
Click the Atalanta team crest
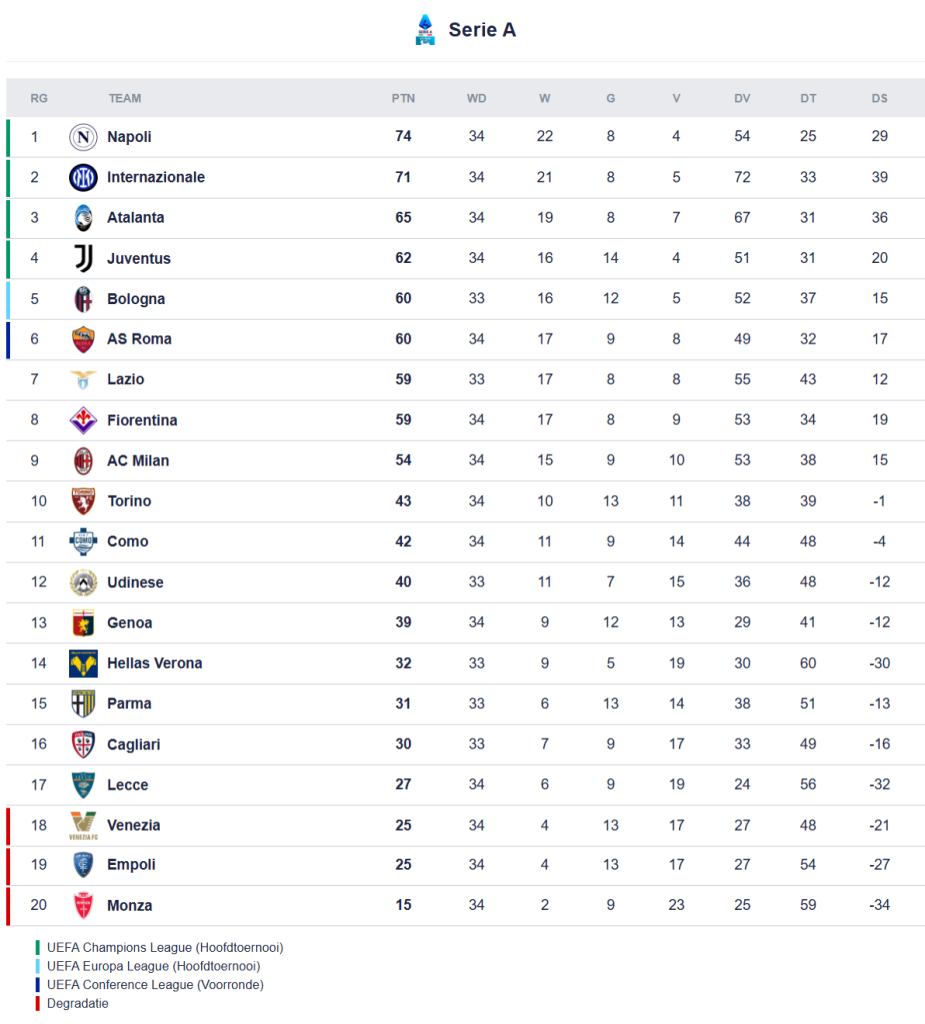(83, 218)
